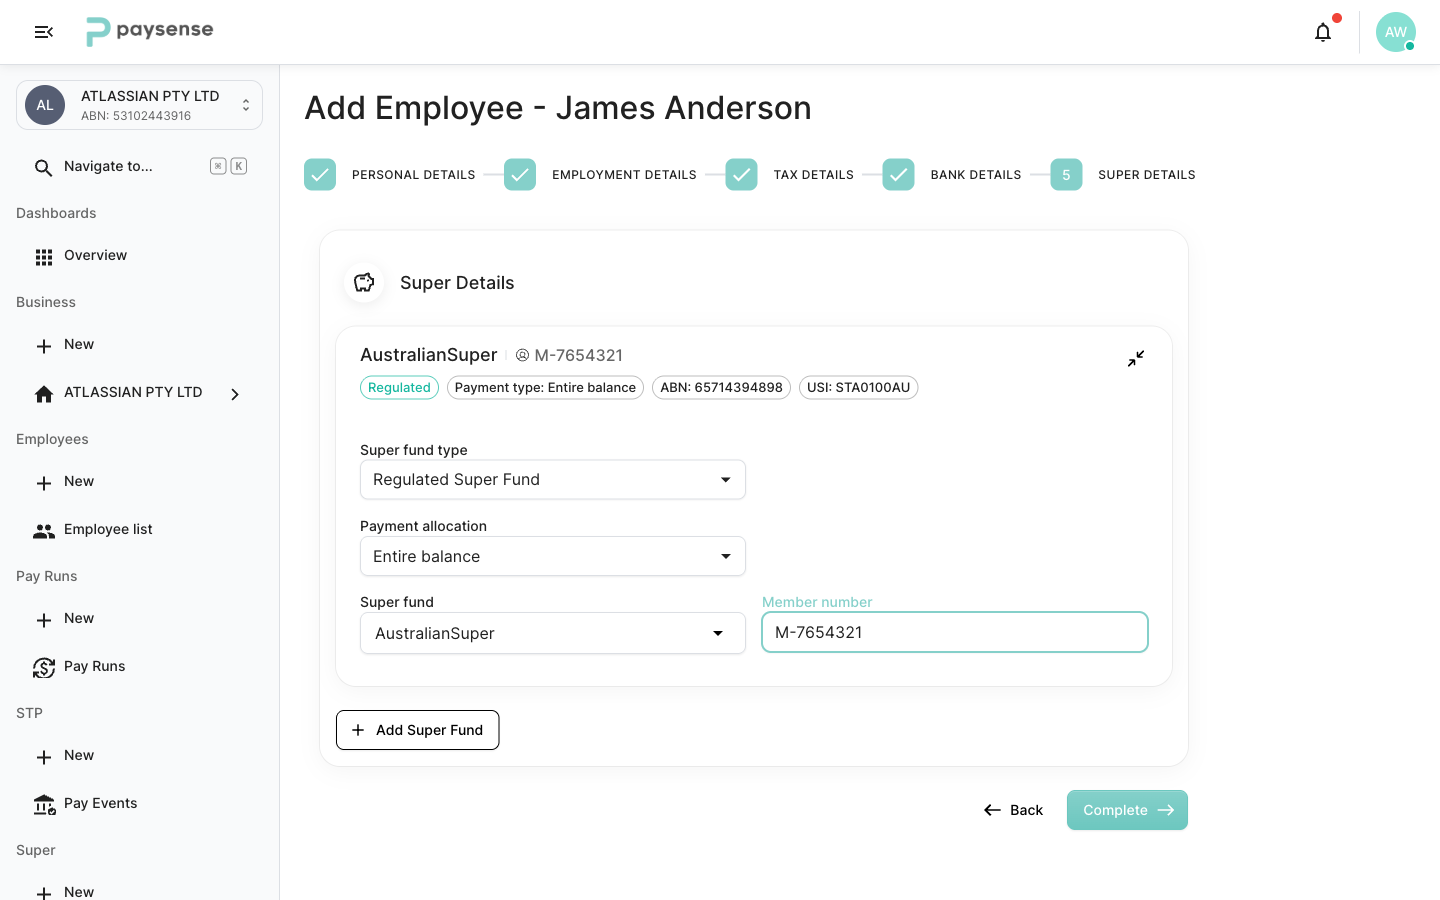The height and width of the screenshot is (900, 1440).
Task: Click the keyboard shortcut K badge
Action: coord(239,166)
